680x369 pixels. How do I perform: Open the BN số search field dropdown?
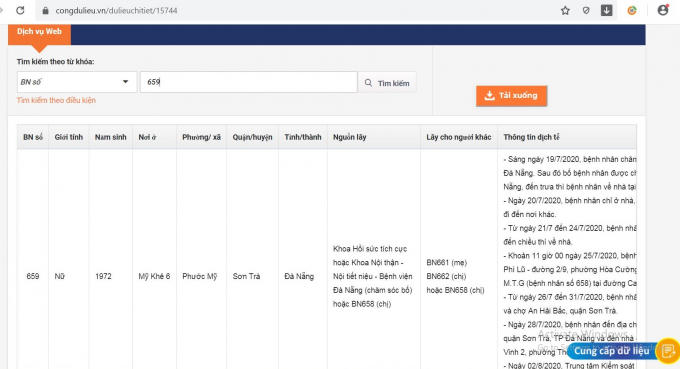click(x=77, y=82)
